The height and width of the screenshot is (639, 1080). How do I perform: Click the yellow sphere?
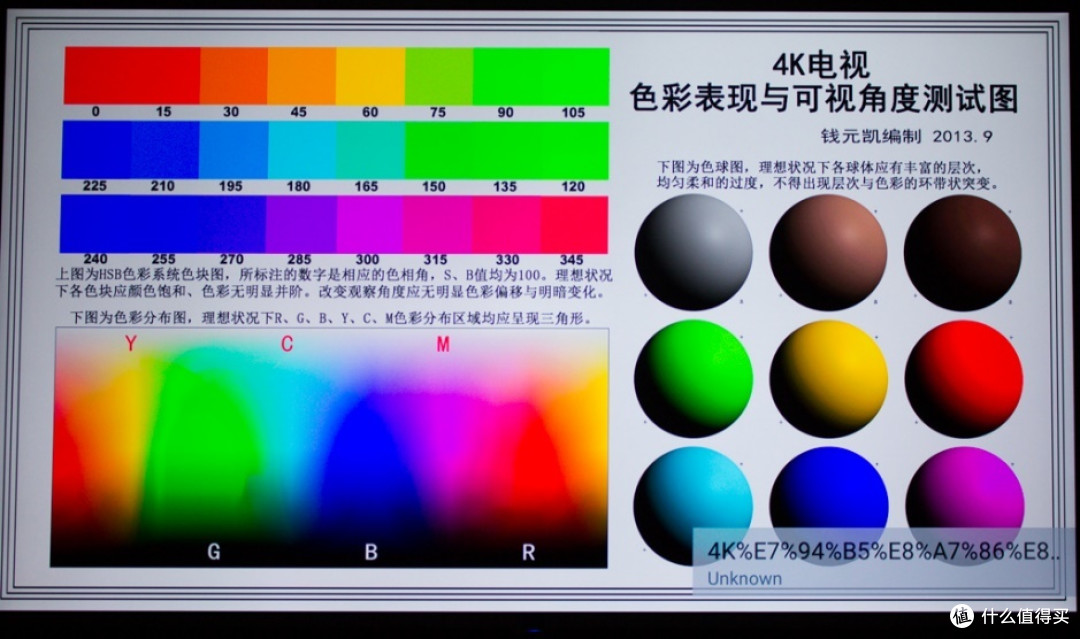pos(829,378)
